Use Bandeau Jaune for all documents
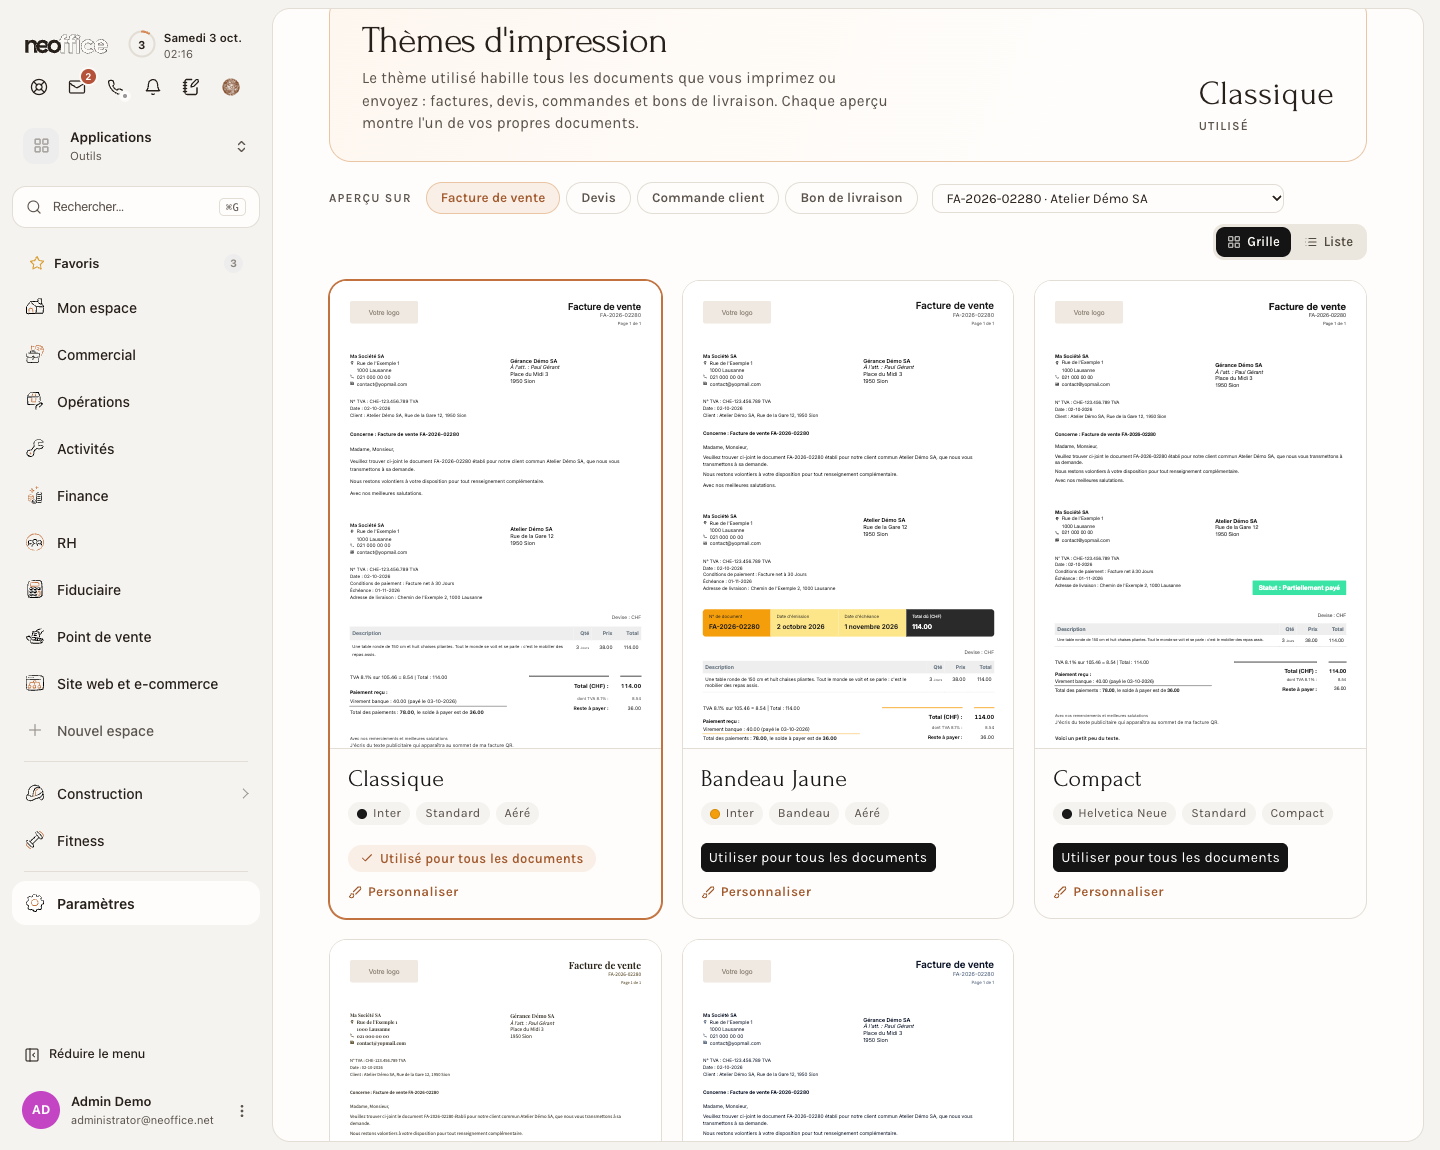Viewport: 1440px width, 1150px height. tap(818, 858)
